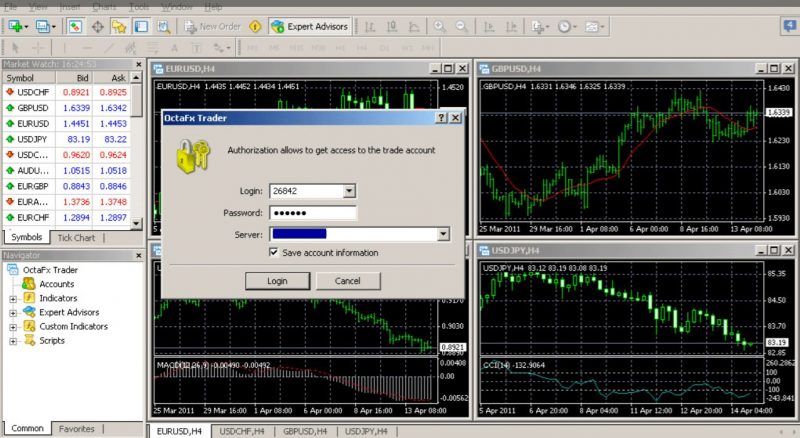Switch to the GBPUSD,H4 chart tab
This screenshot has width=800, height=438.
click(x=305, y=431)
